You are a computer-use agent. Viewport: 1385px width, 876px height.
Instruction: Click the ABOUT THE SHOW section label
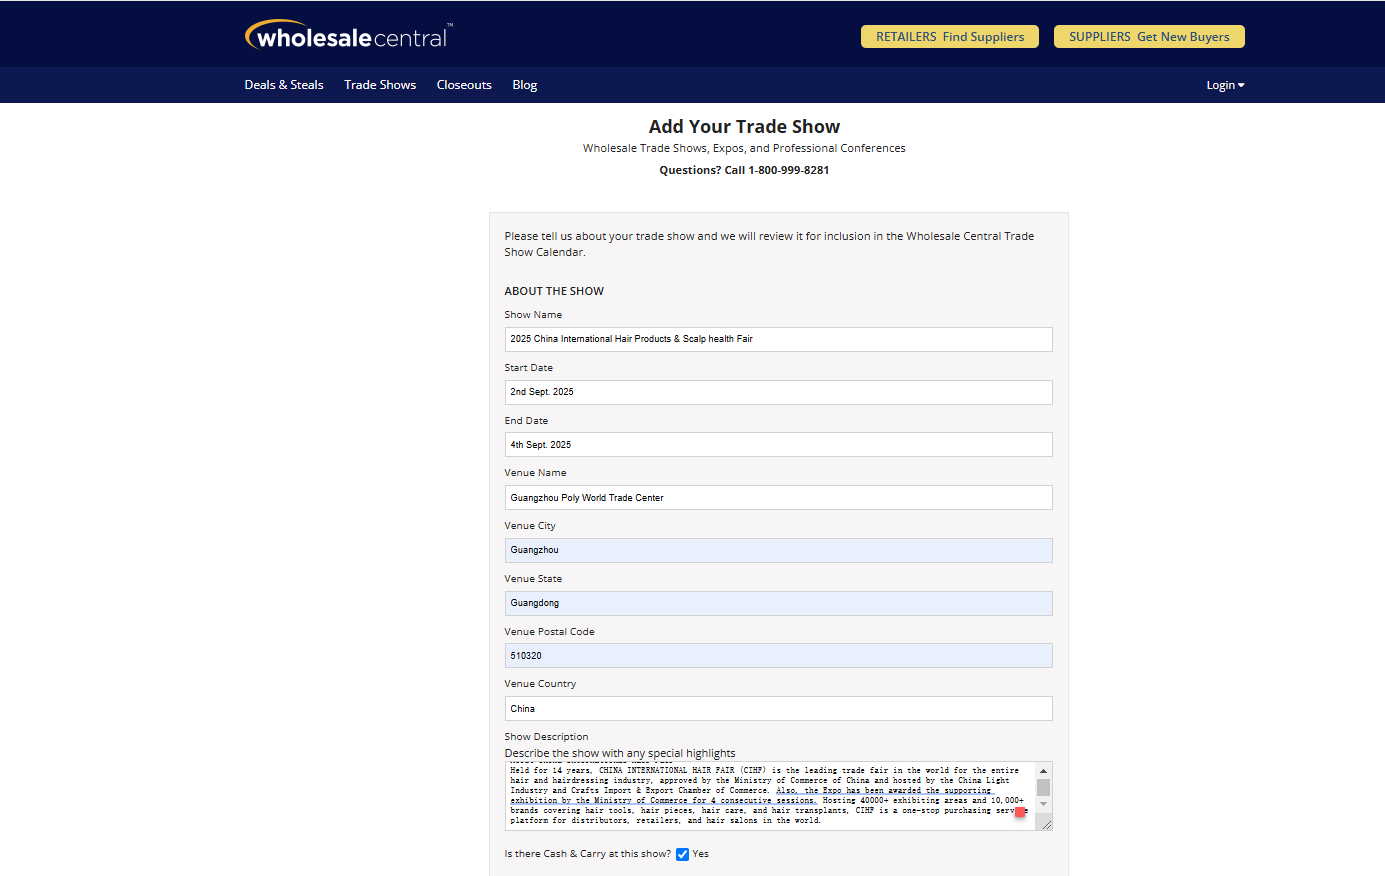[554, 291]
